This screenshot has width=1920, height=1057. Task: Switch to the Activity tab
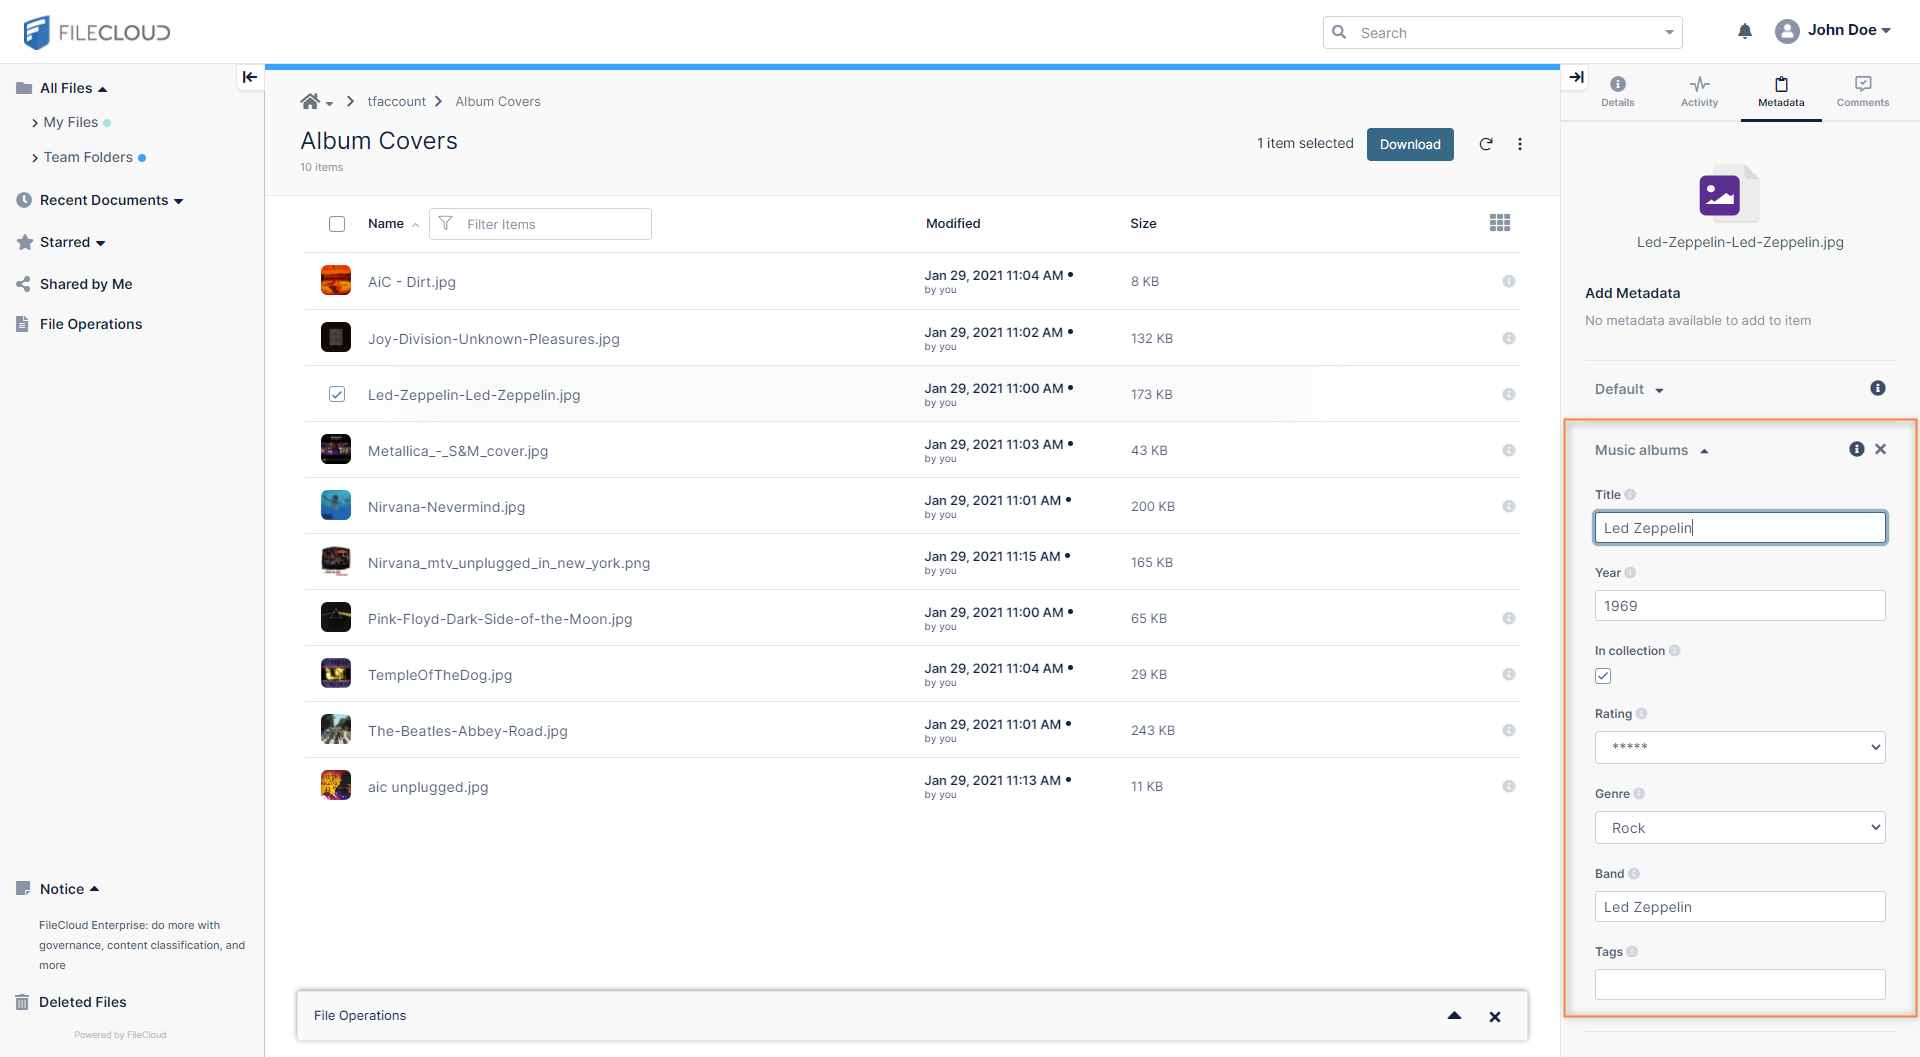tap(1699, 91)
